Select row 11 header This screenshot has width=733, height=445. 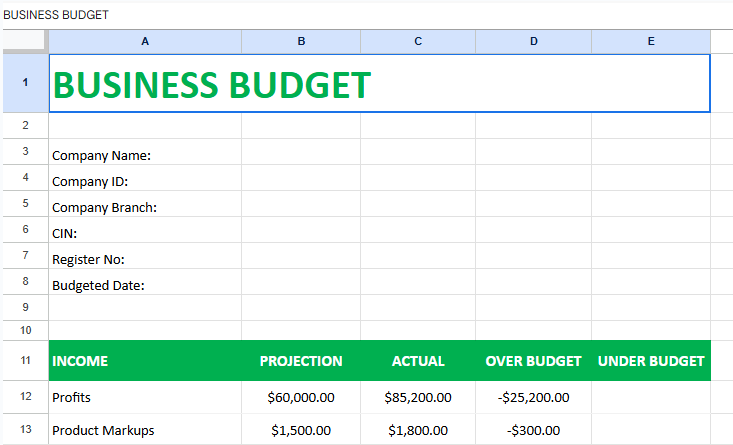point(24,360)
